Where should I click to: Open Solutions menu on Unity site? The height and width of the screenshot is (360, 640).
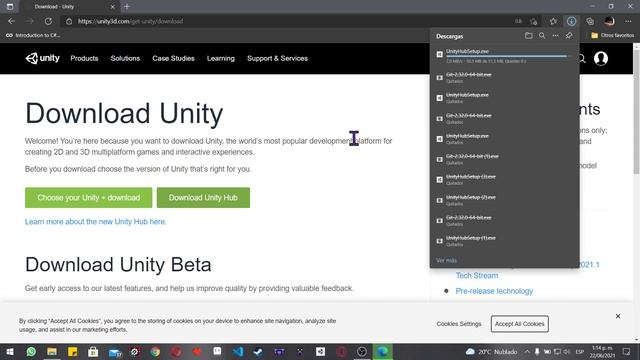(125, 58)
